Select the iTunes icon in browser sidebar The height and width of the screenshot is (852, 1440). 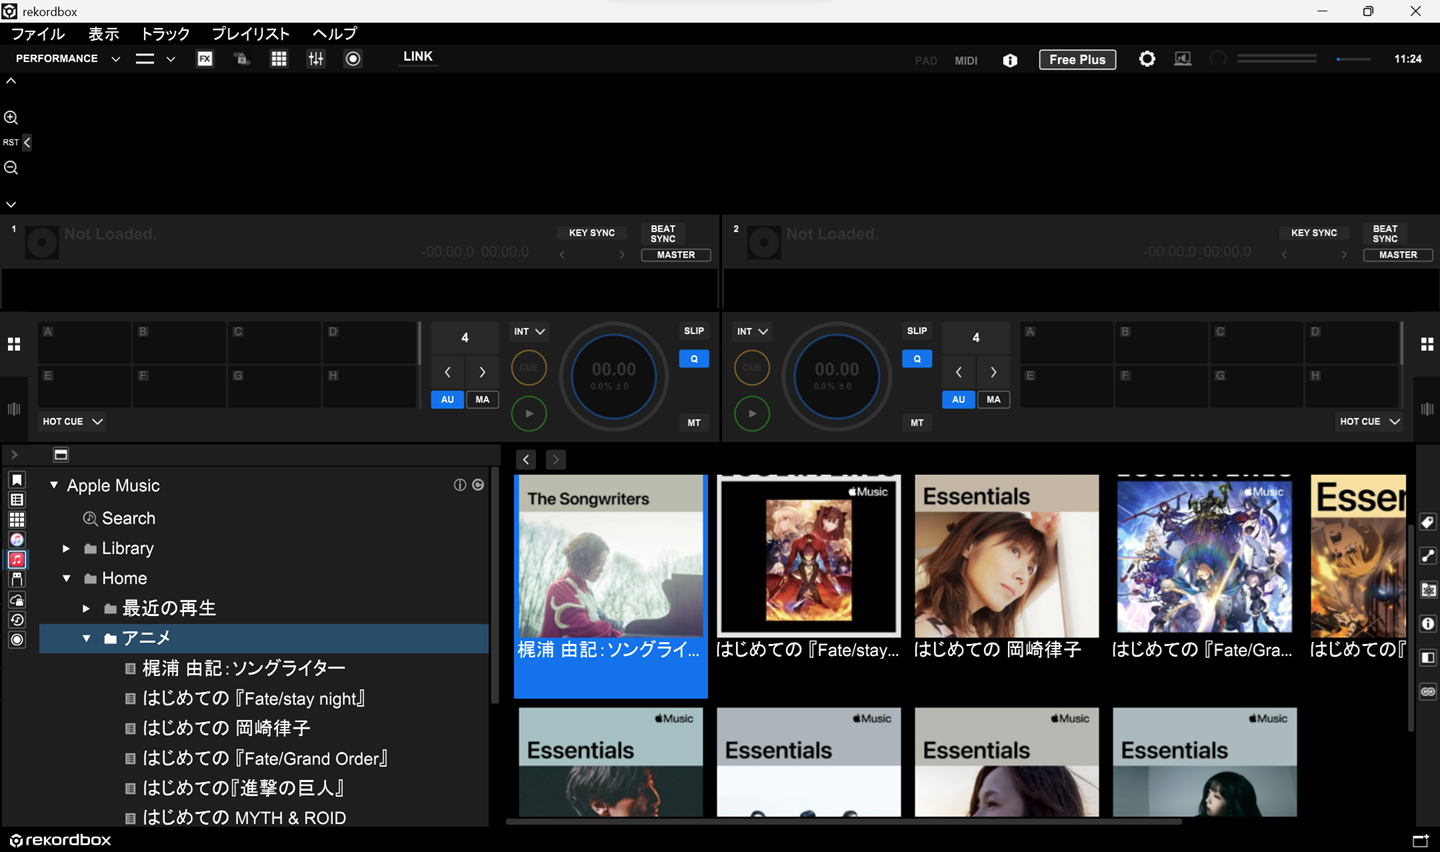pyautogui.click(x=17, y=540)
